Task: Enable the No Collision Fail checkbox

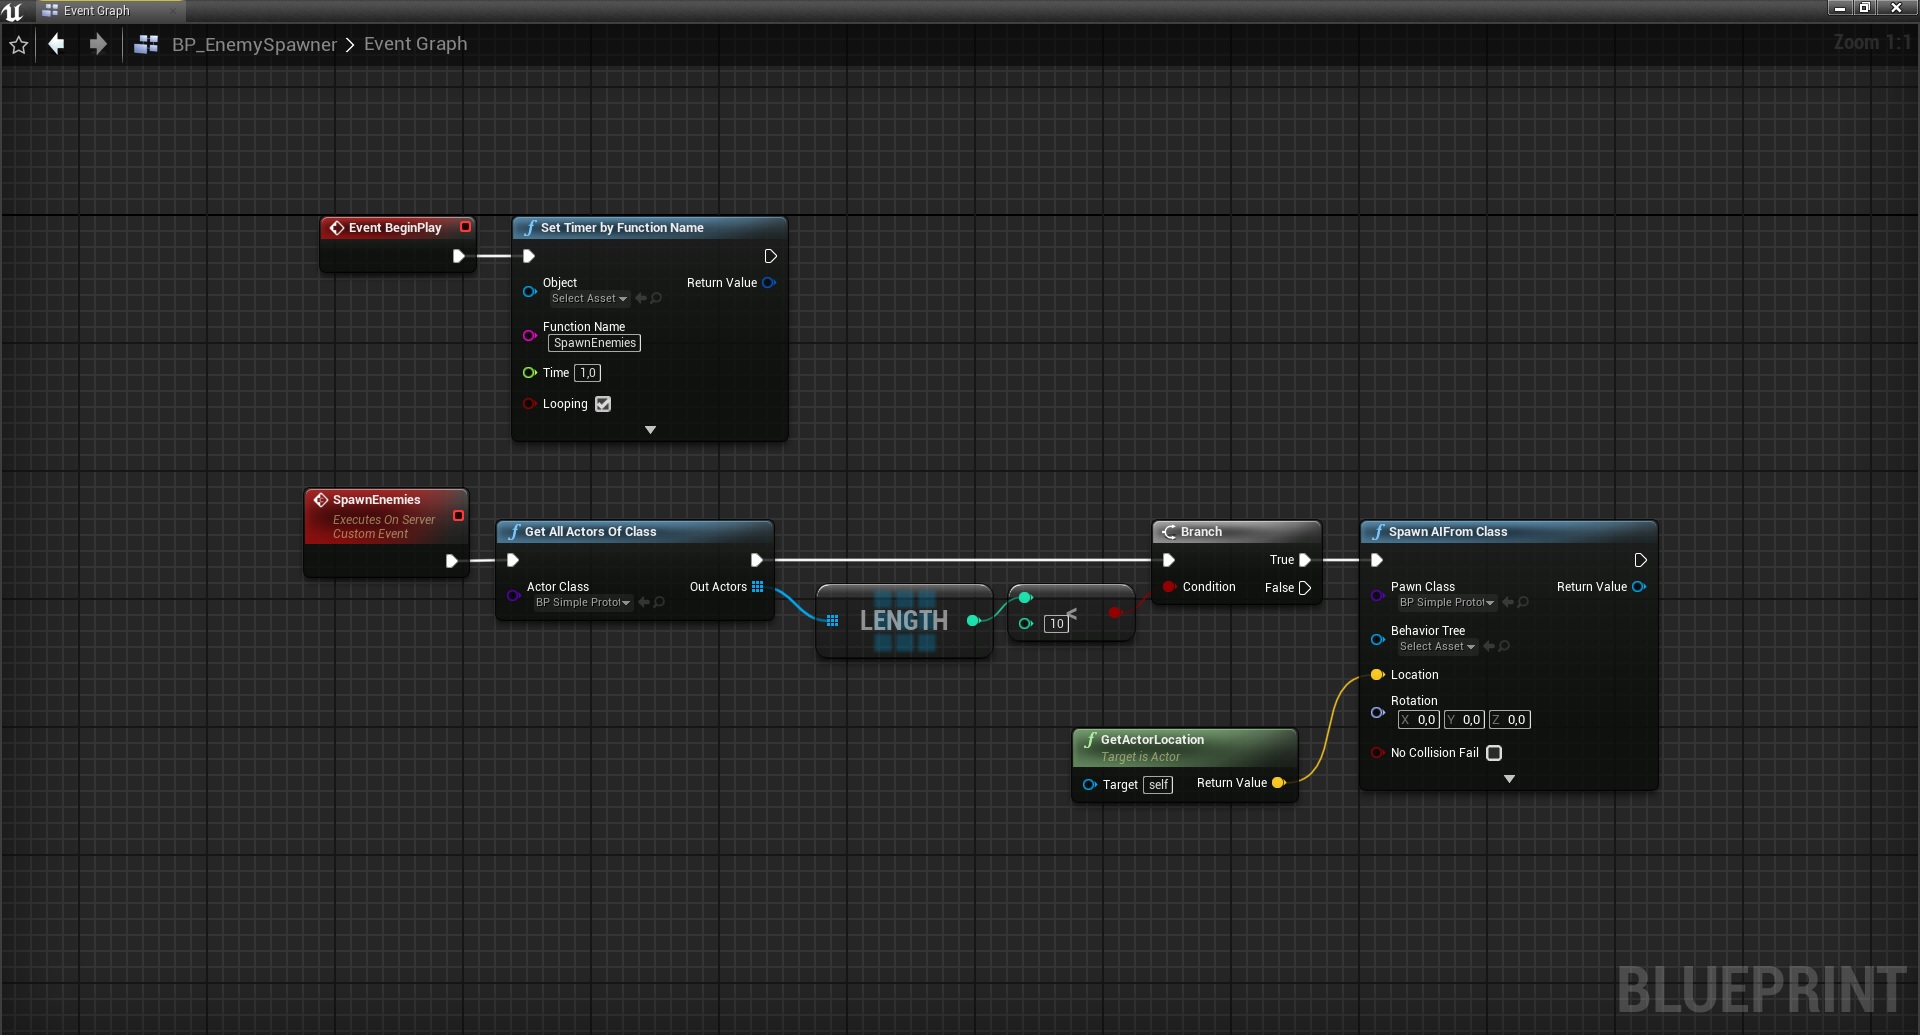Action: 1494,753
